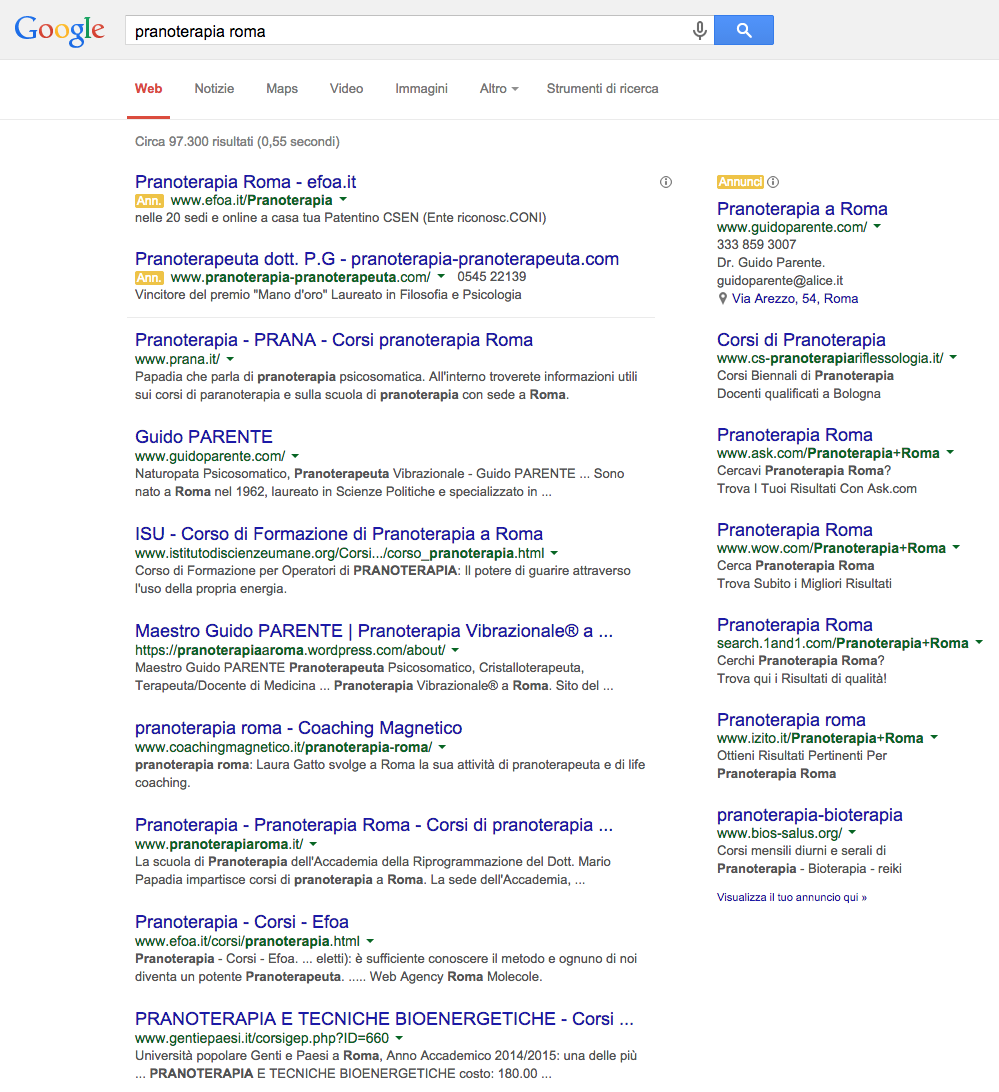
Task: Expand arrow next to www.izito.it ad URL
Action: 934,738
